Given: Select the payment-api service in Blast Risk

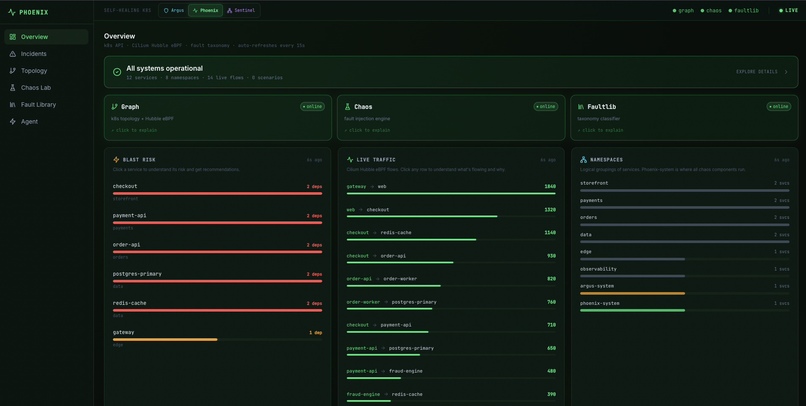Looking at the screenshot, I should pos(217,222).
